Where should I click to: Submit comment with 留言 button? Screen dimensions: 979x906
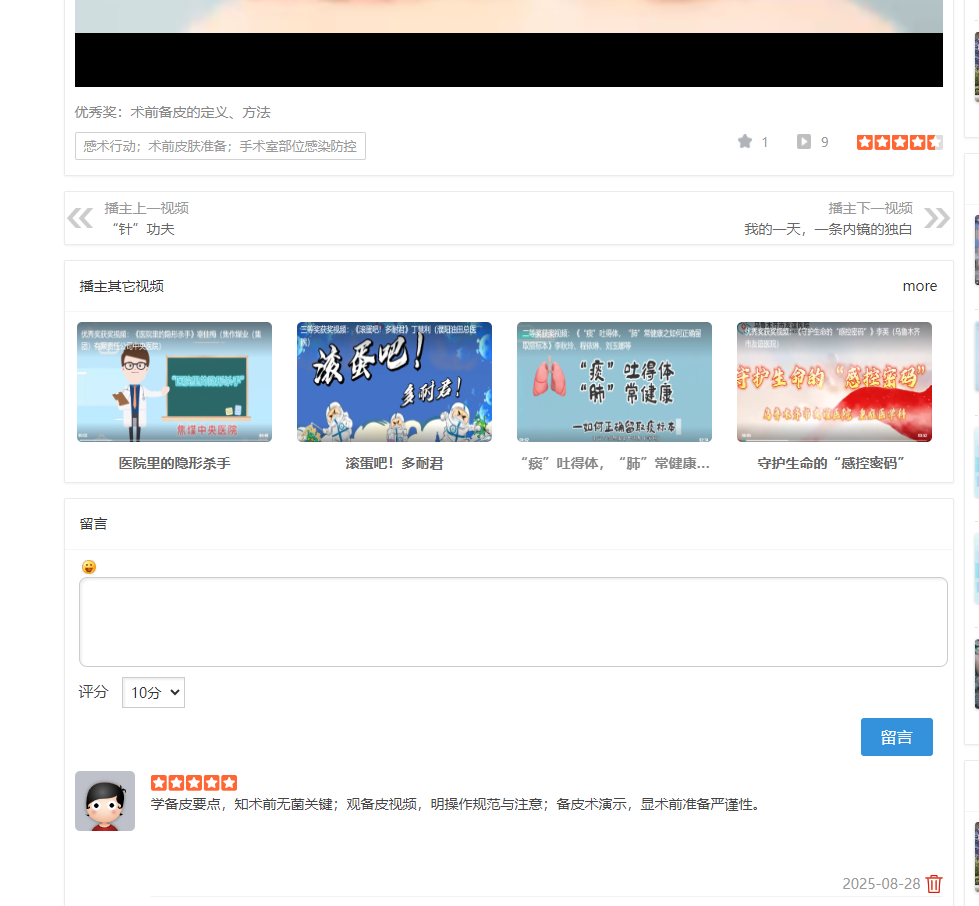coord(896,736)
